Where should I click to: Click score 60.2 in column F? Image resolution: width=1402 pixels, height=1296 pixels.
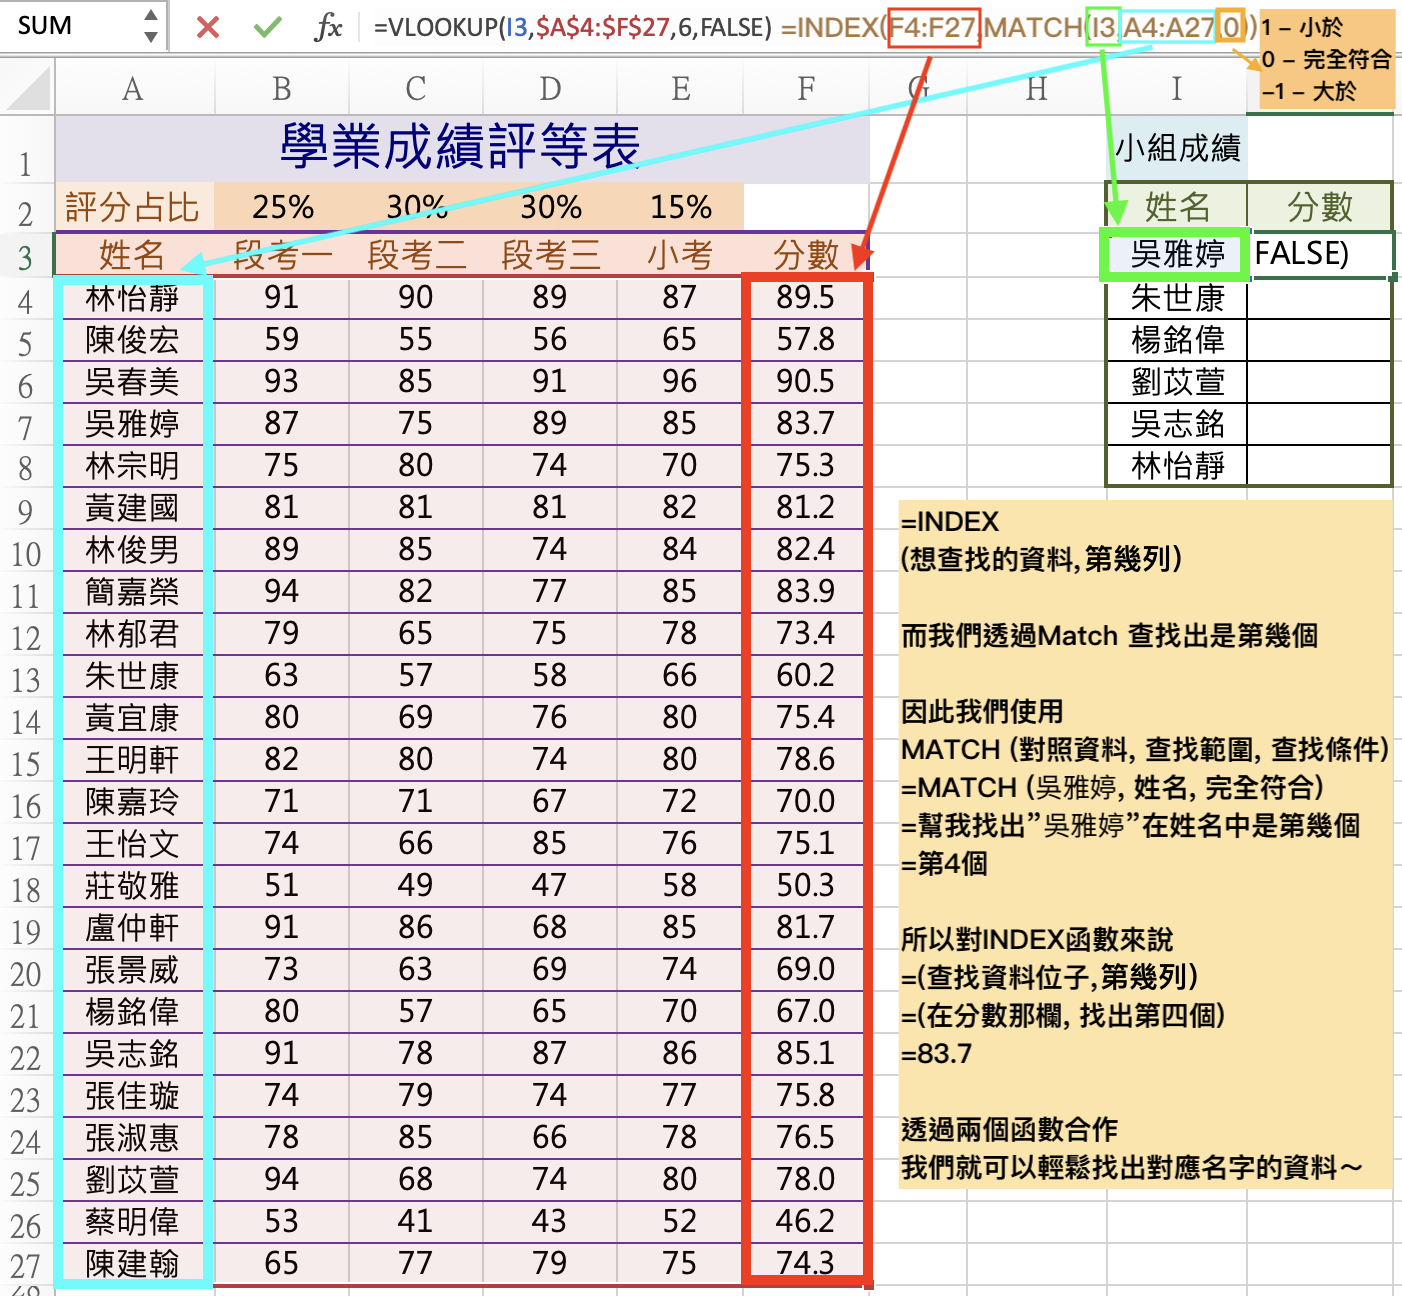point(806,675)
